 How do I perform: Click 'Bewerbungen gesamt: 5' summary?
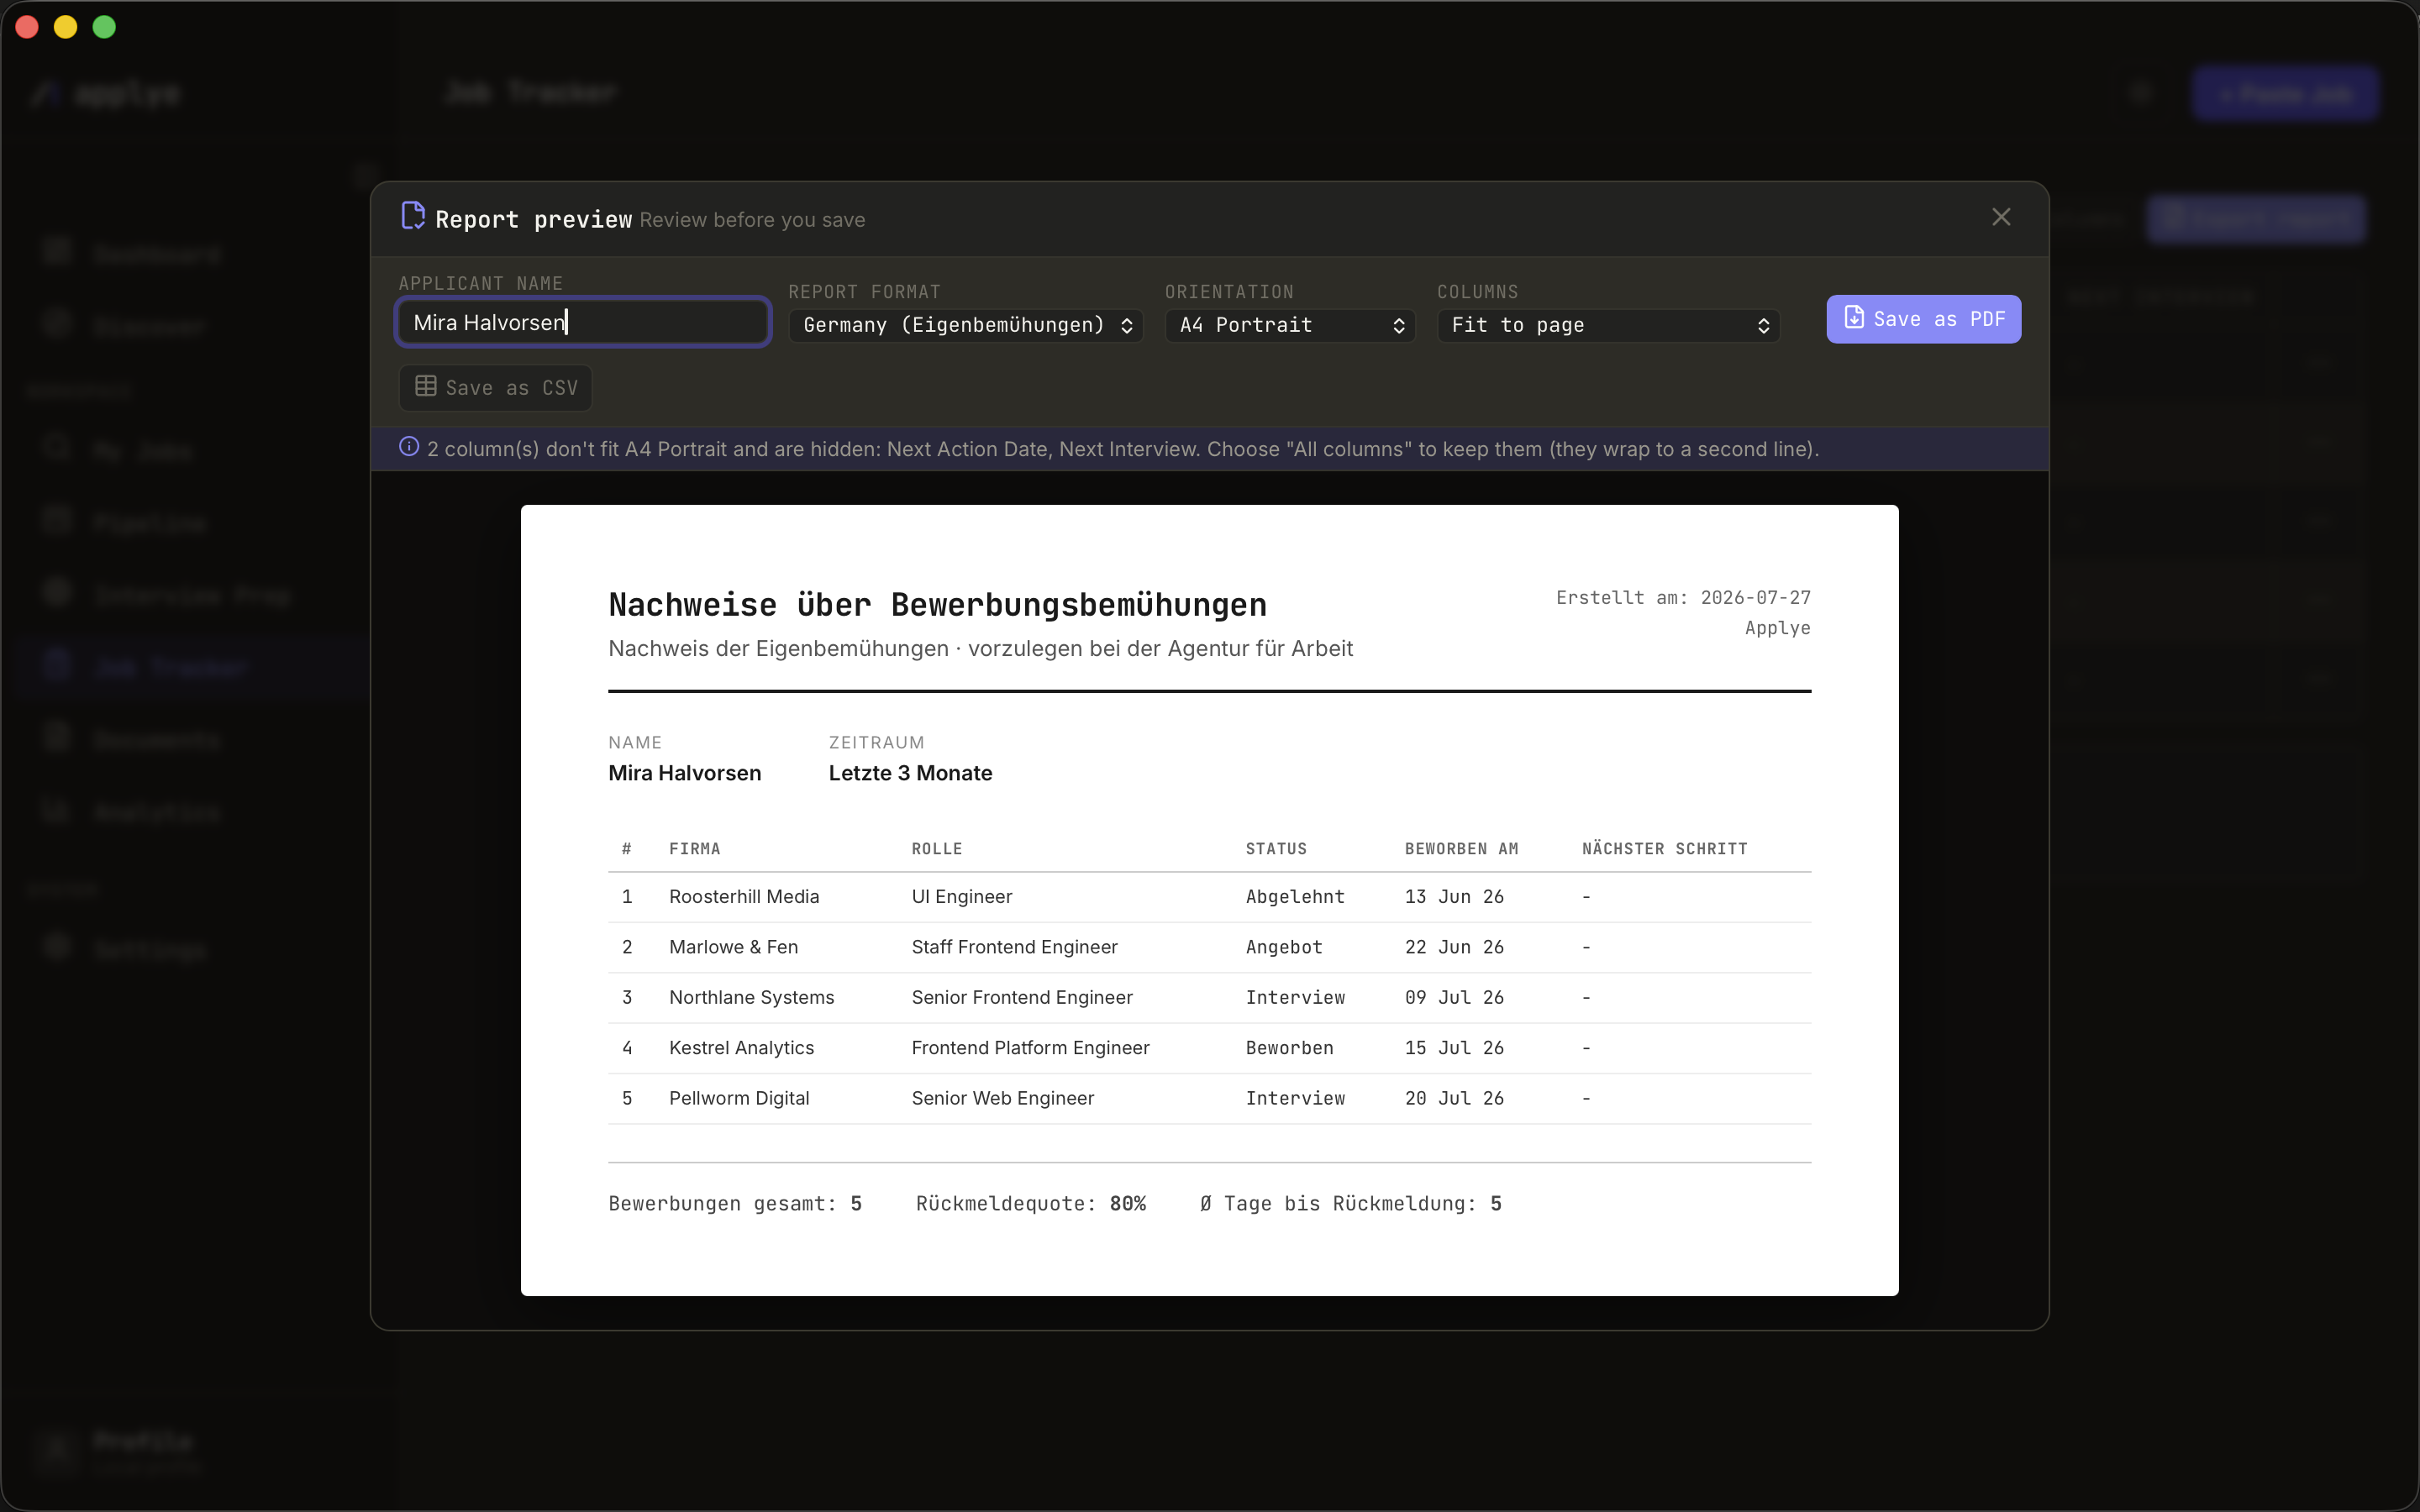point(735,1204)
